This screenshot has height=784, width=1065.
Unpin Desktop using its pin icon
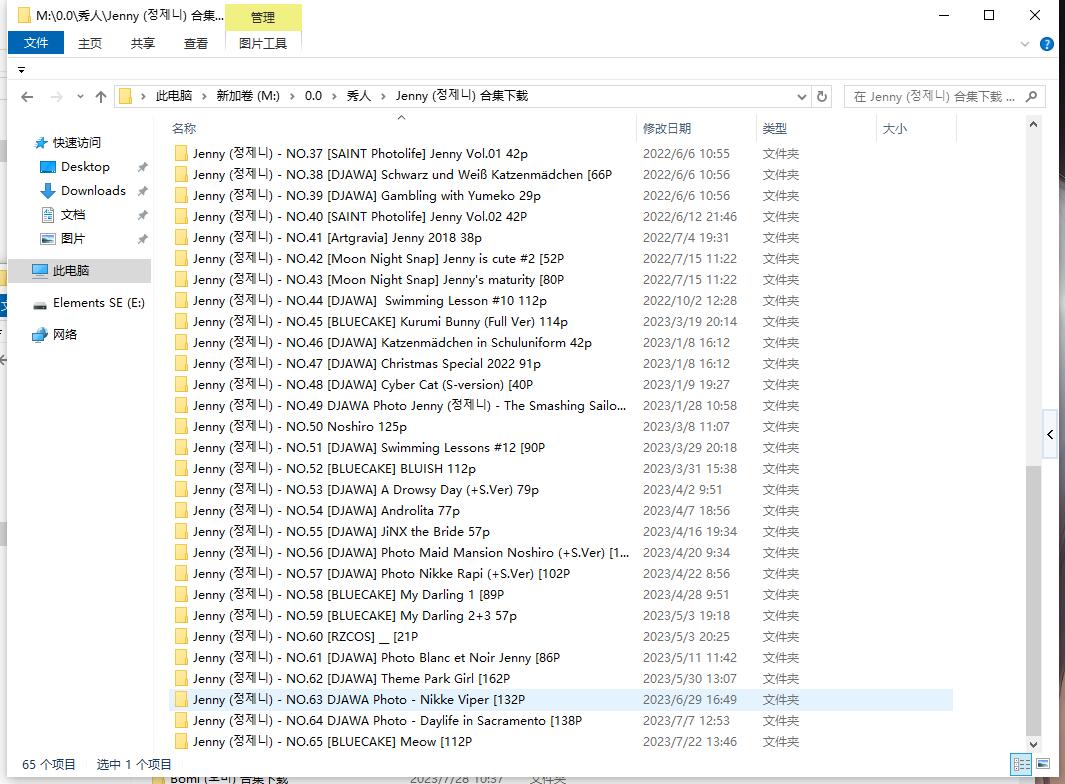[x=143, y=167]
